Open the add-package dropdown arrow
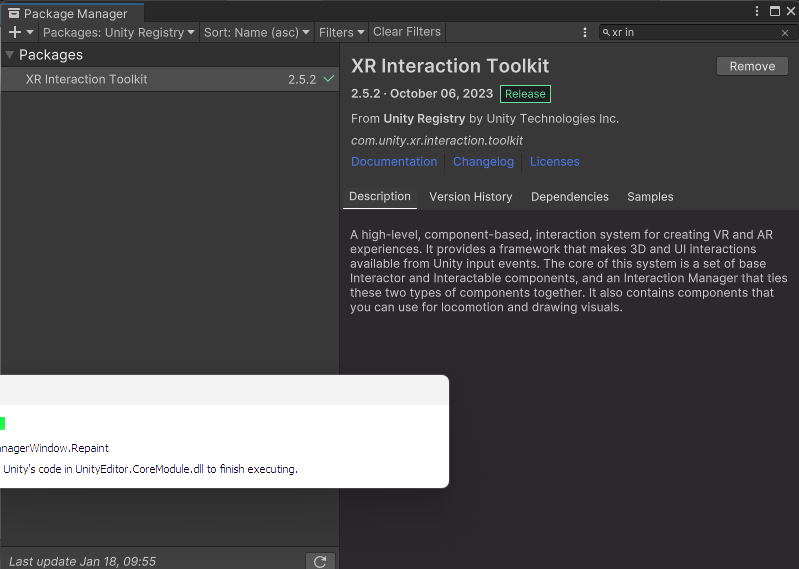Image resolution: width=799 pixels, height=569 pixels. pos(30,32)
